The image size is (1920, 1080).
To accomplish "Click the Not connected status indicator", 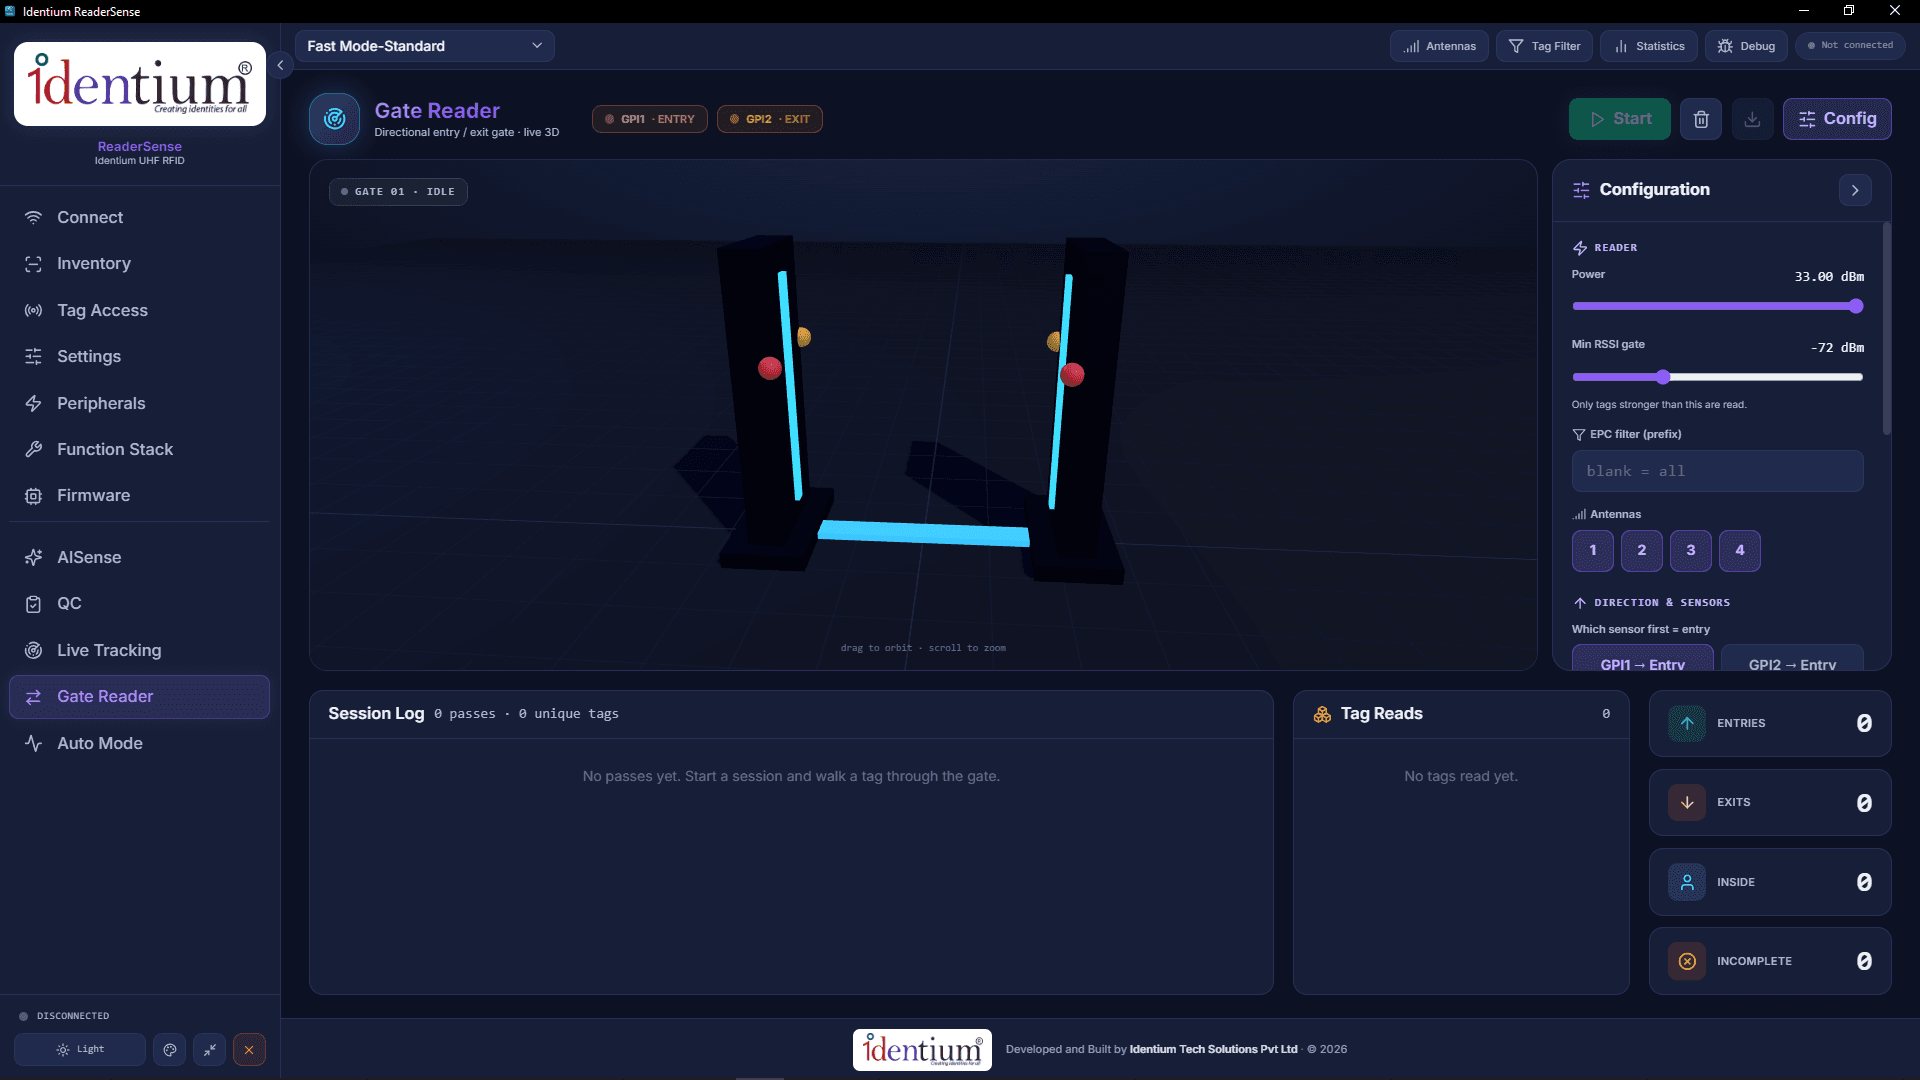I will (1850, 46).
